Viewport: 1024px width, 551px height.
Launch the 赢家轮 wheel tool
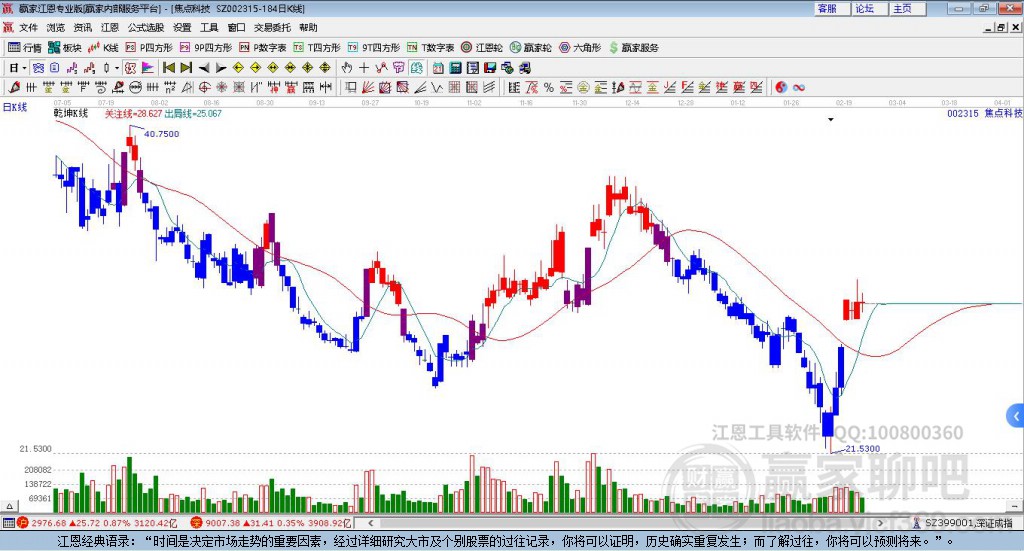click(x=530, y=48)
